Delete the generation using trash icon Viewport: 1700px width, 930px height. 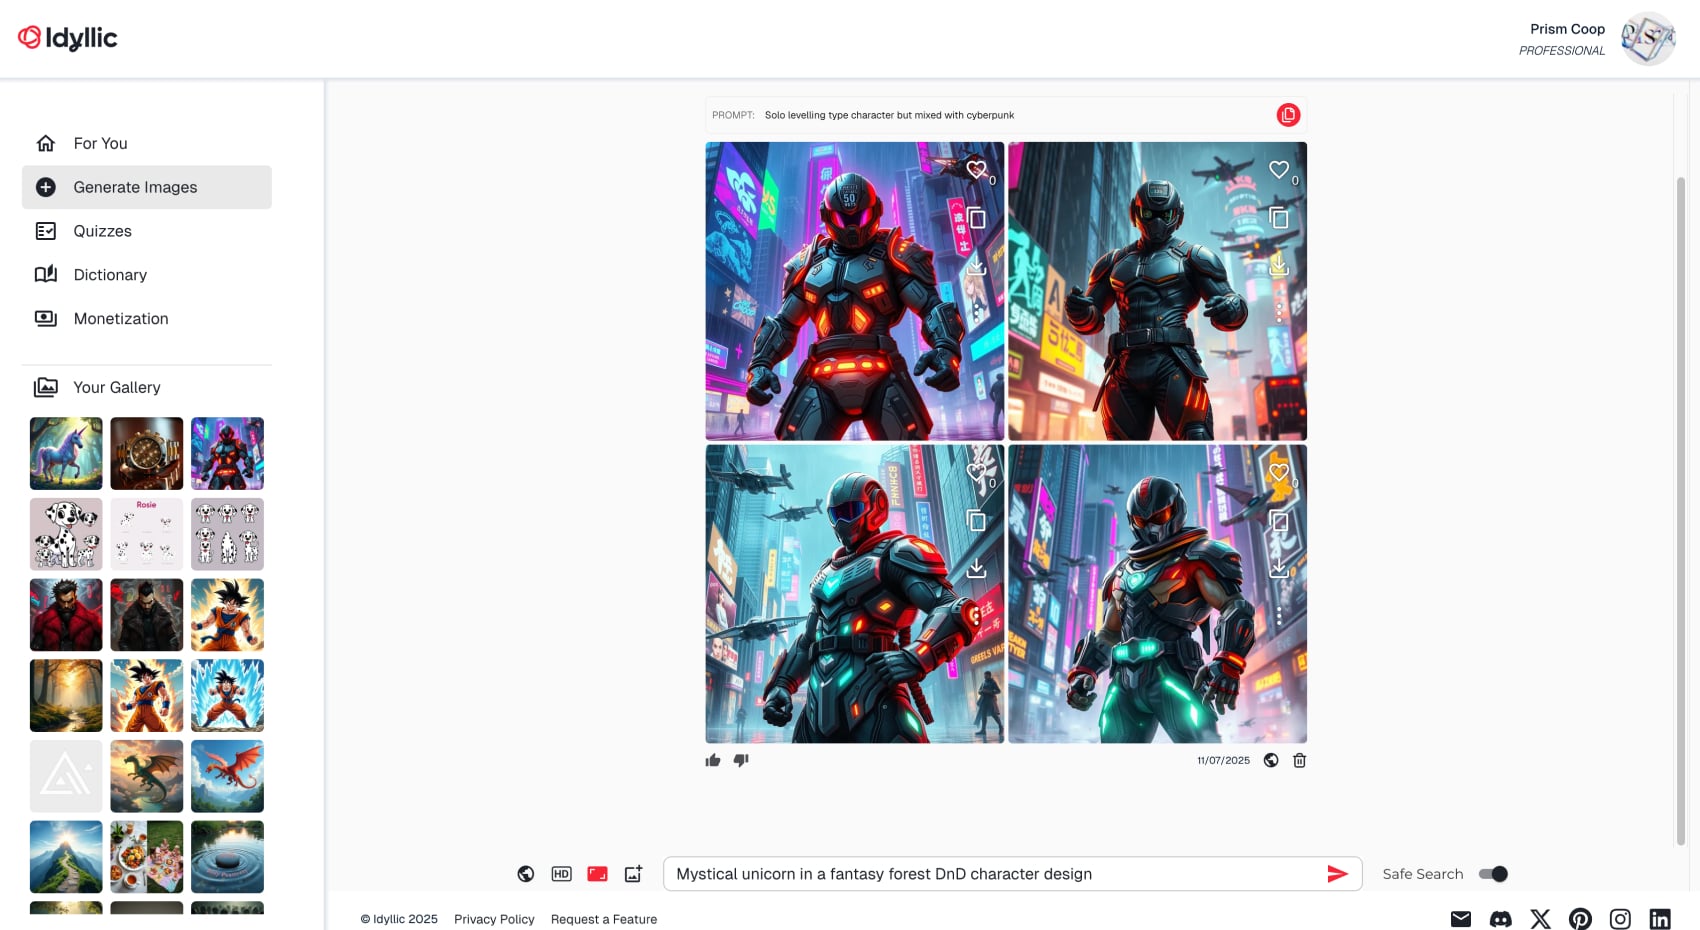tap(1299, 760)
